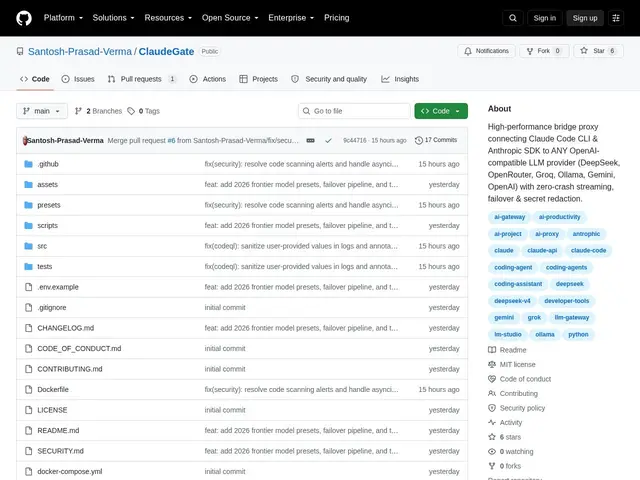
Task: Open the GitHub home logo
Action: 24,18
